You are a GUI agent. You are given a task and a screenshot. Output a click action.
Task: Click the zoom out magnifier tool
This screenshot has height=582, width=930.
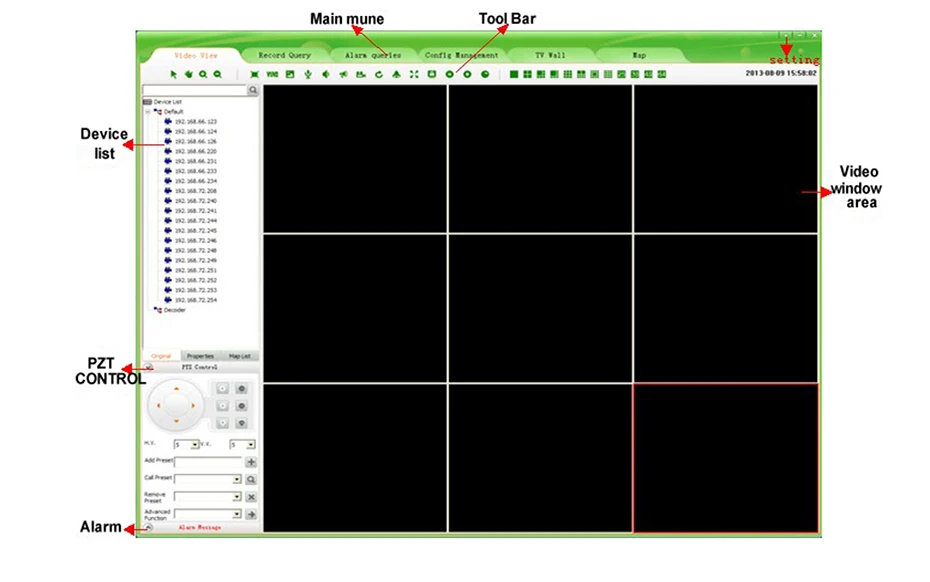click(218, 74)
